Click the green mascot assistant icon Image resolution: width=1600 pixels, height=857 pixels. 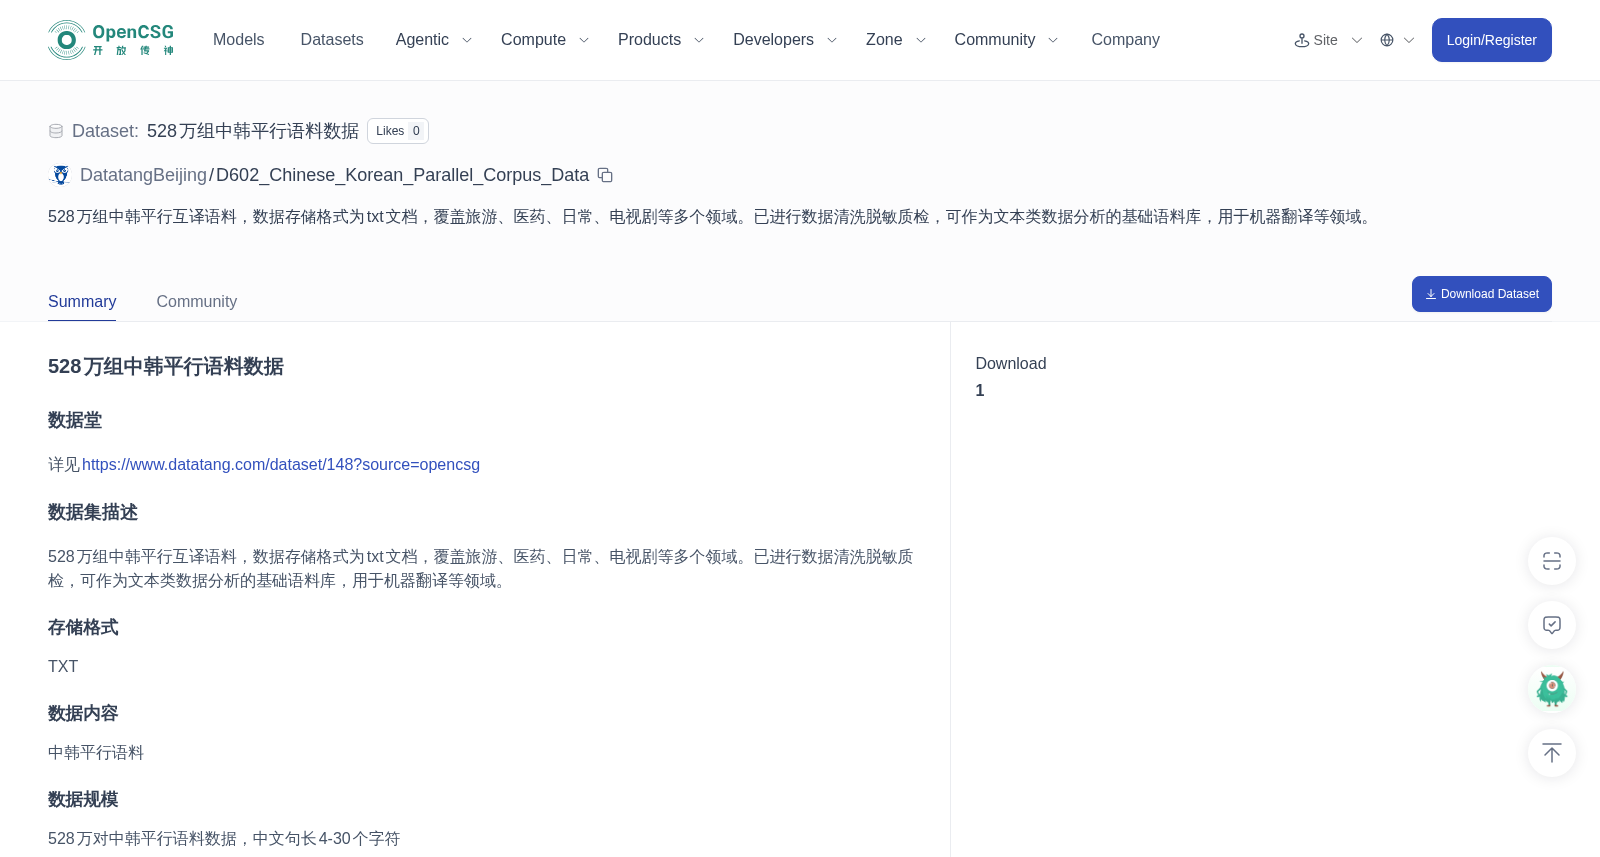tap(1552, 689)
